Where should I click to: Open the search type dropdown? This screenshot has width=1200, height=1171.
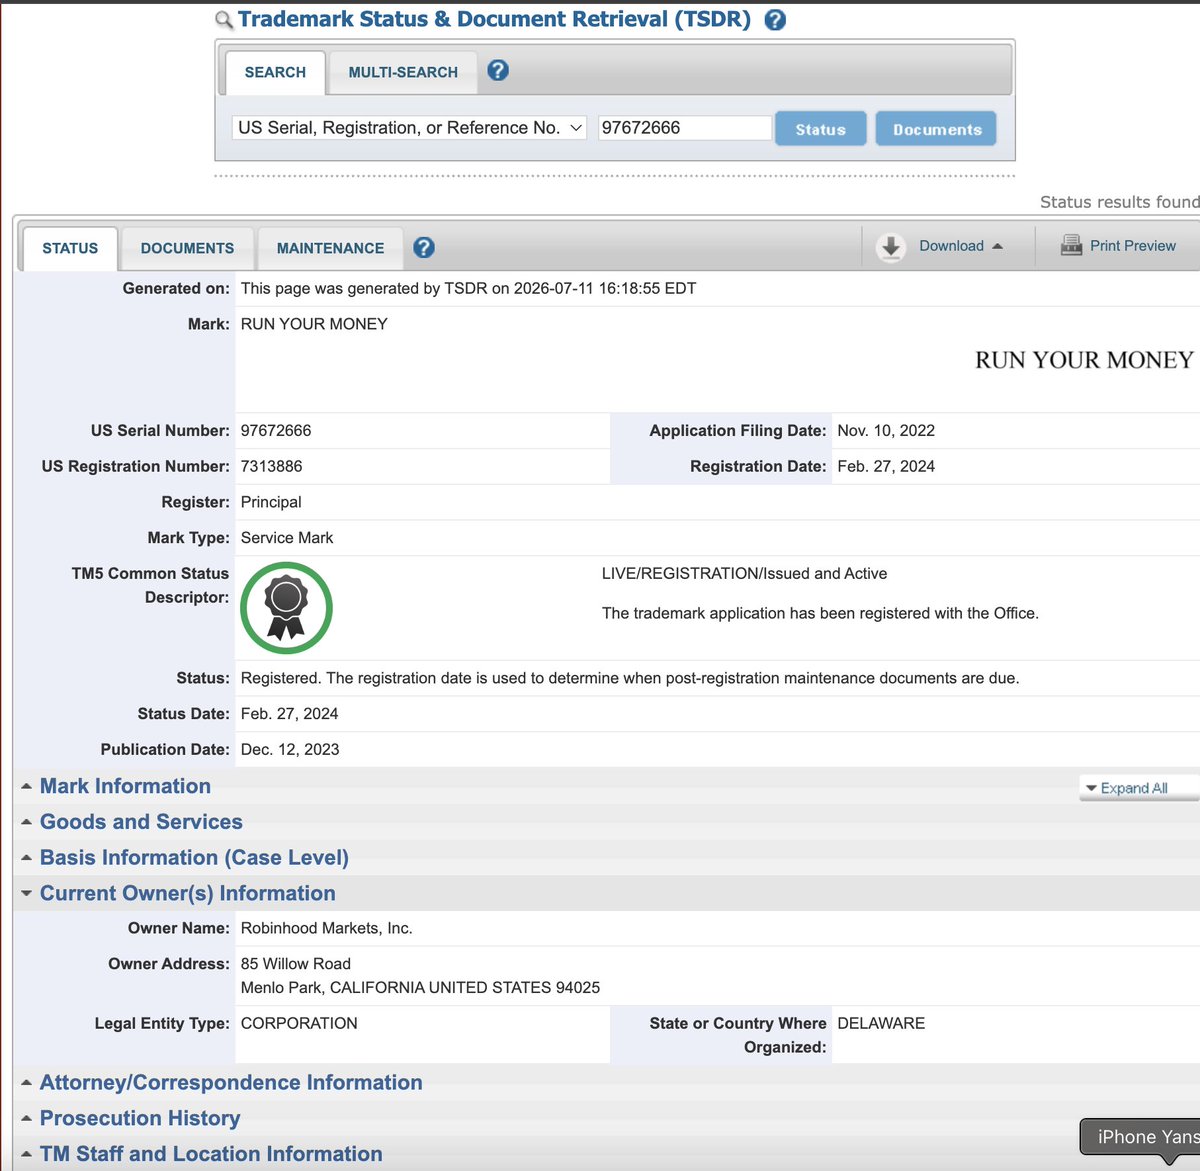pyautogui.click(x=410, y=128)
